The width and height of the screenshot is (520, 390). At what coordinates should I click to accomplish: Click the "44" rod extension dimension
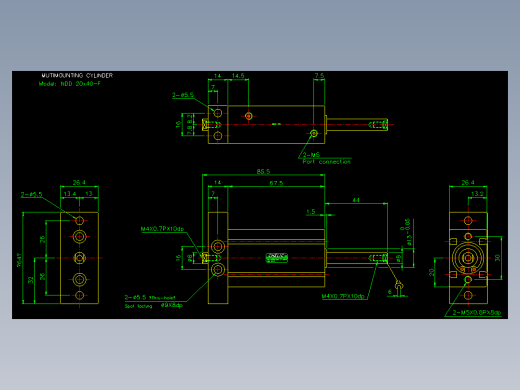(x=356, y=200)
